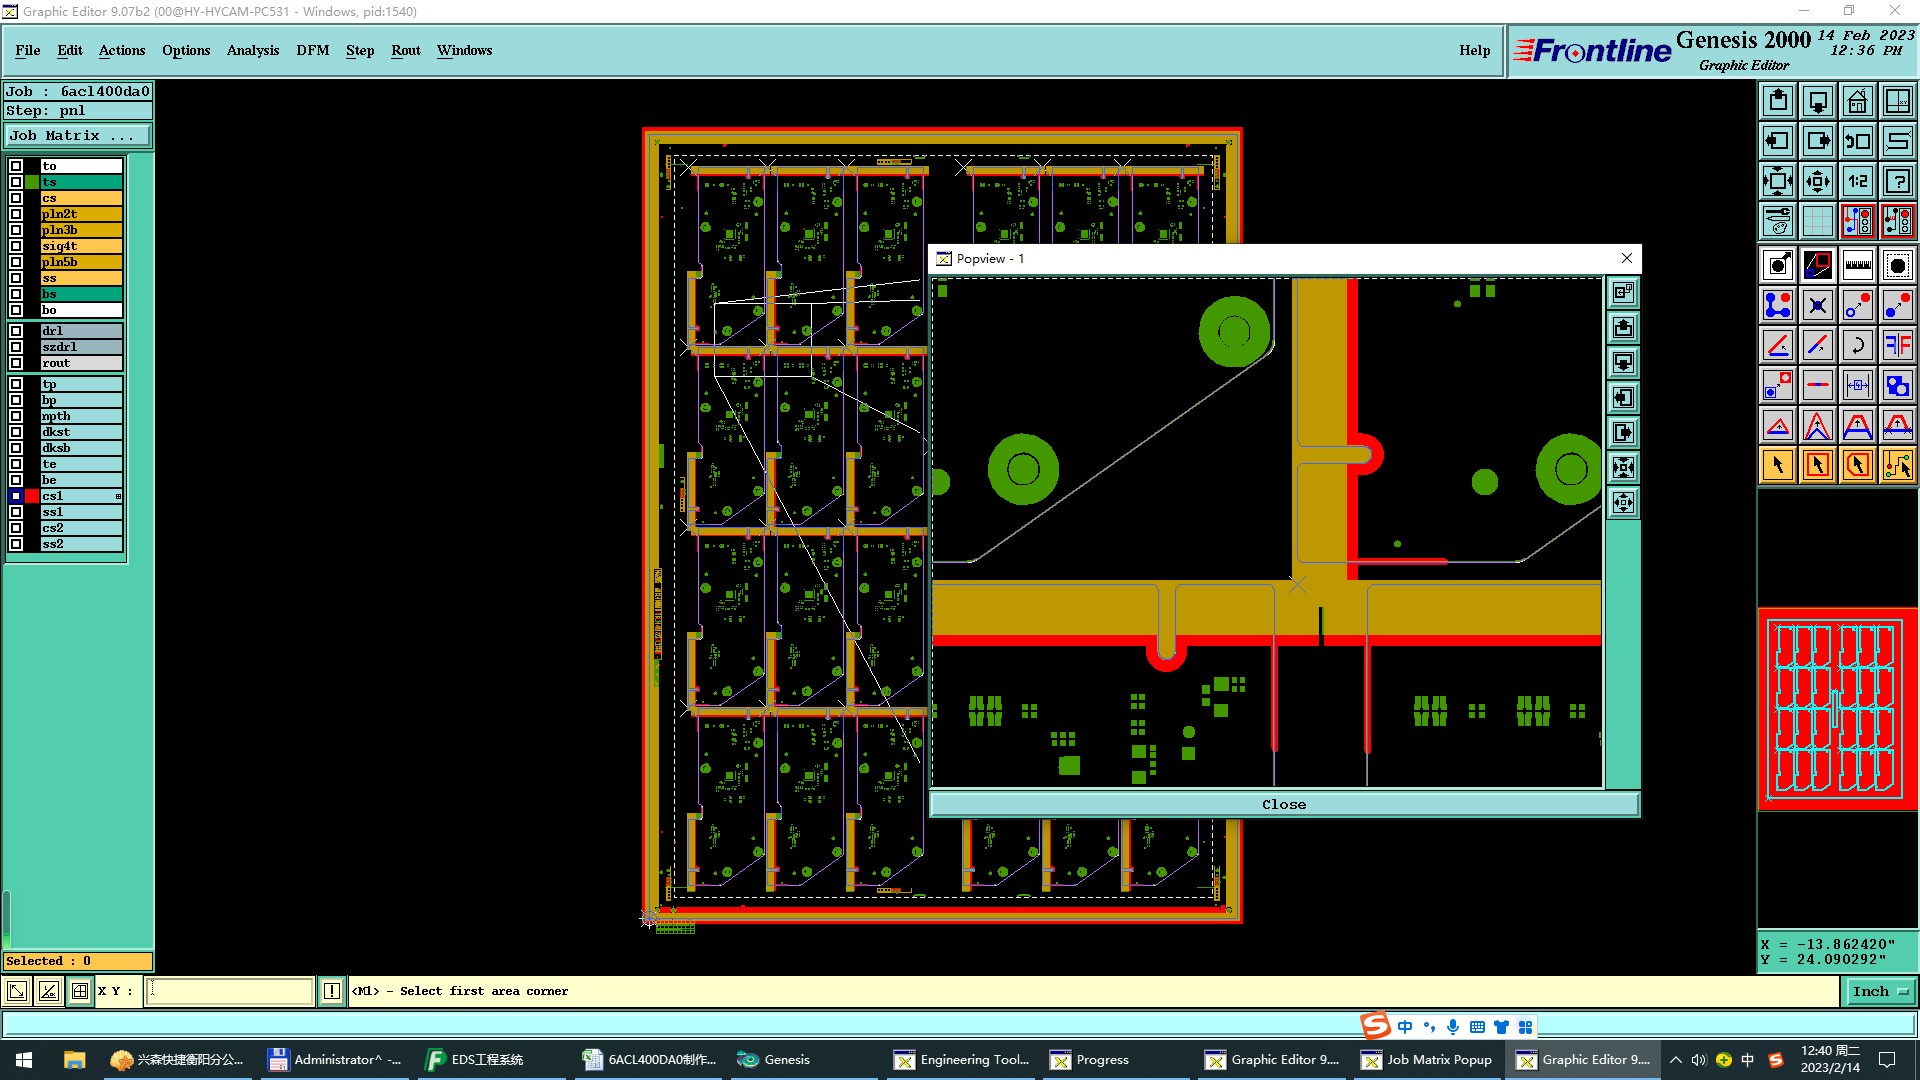Select the ruler measure tool
Image resolution: width=1920 pixels, height=1080 pixels.
[x=1857, y=265]
